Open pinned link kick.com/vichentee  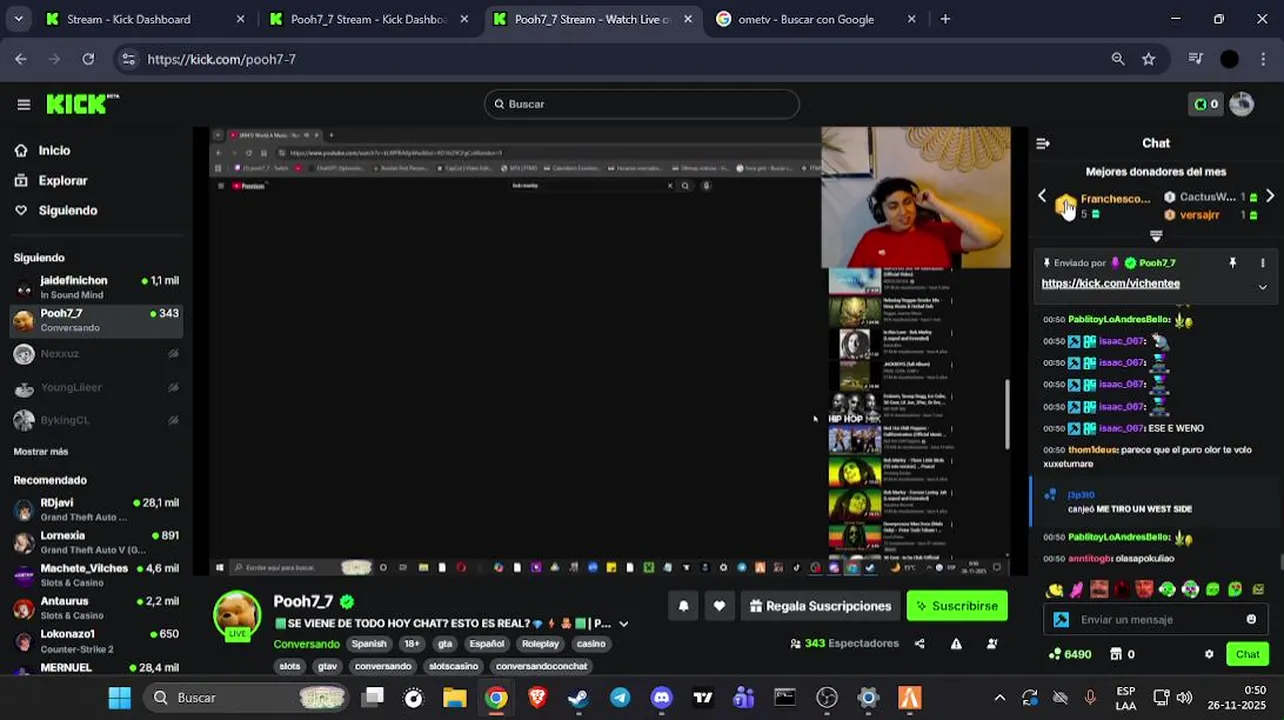pos(1110,283)
